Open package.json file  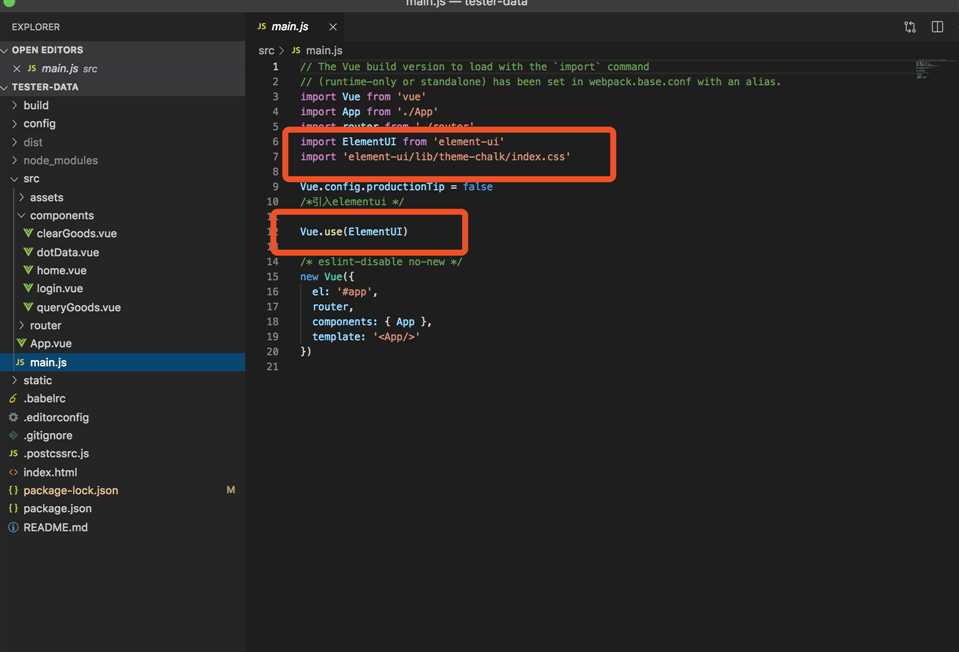pos(122,509)
